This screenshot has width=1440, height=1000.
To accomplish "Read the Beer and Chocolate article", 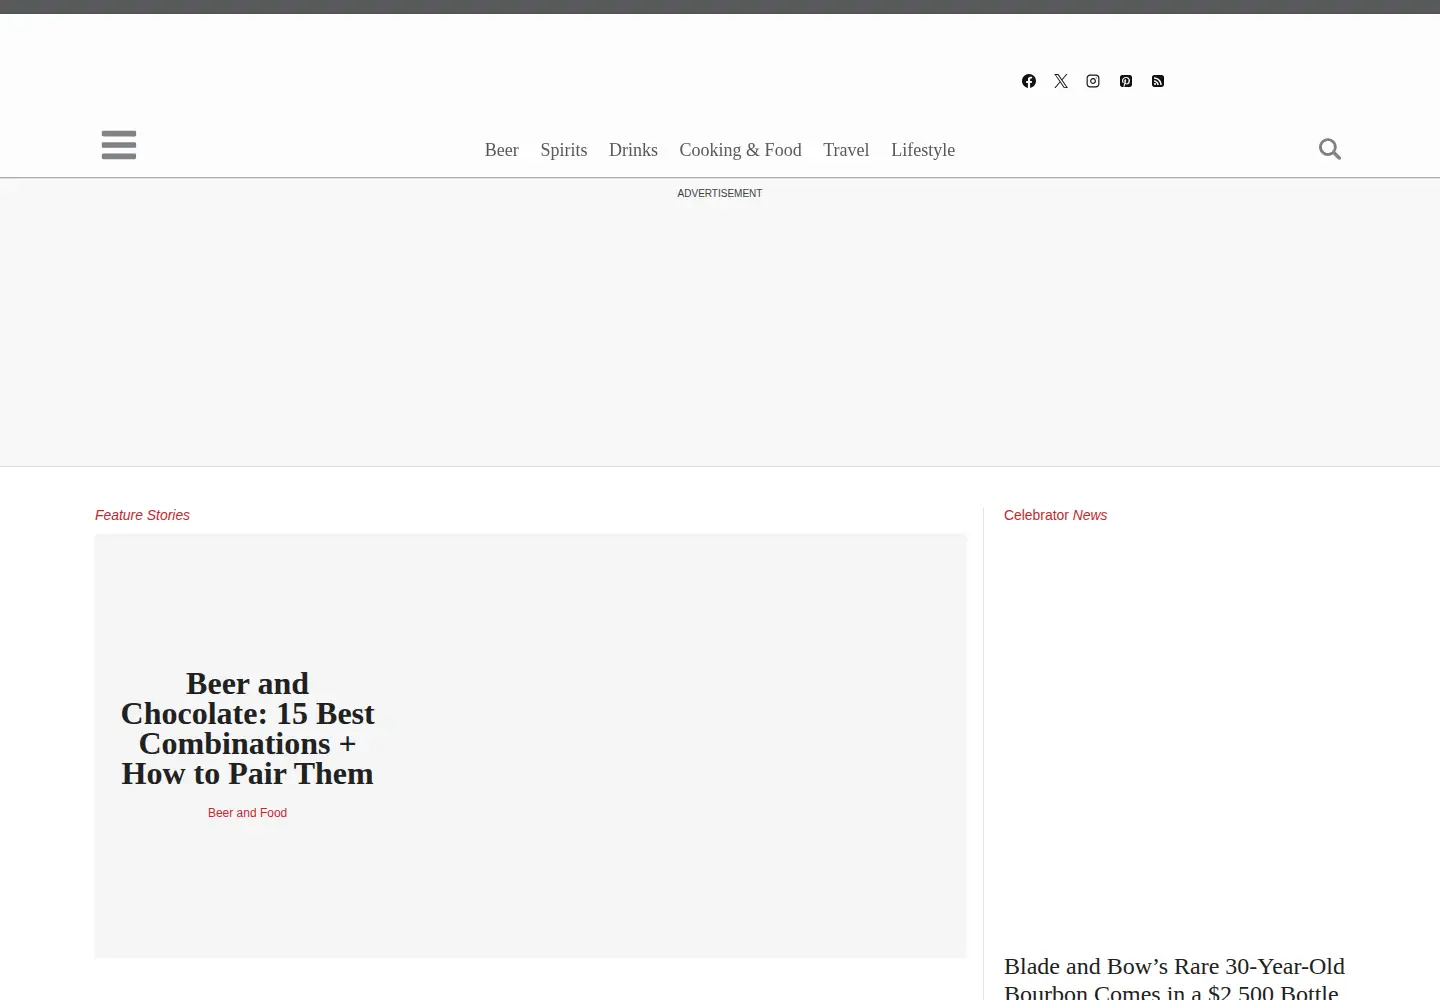I will pyautogui.click(x=247, y=728).
